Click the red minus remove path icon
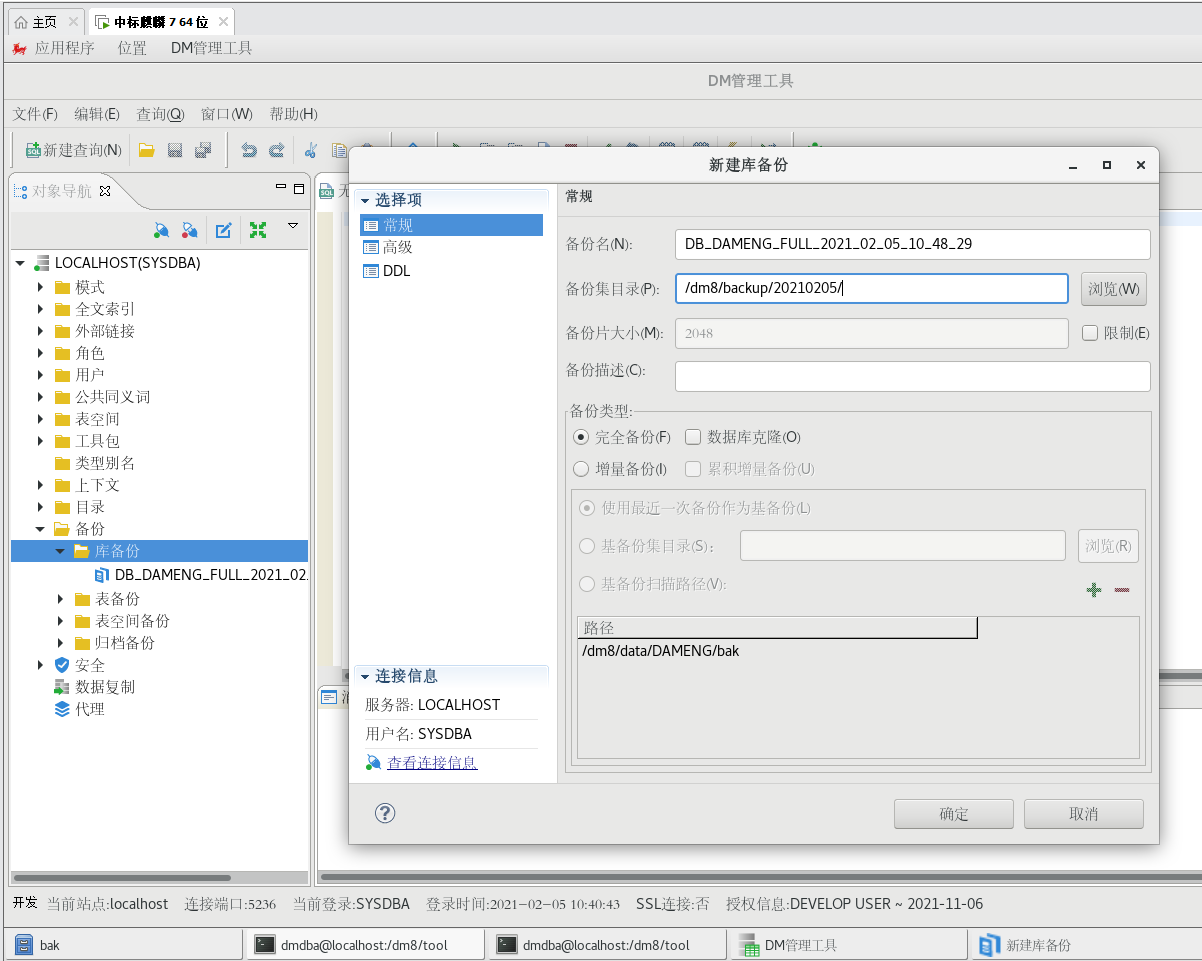 1122,590
